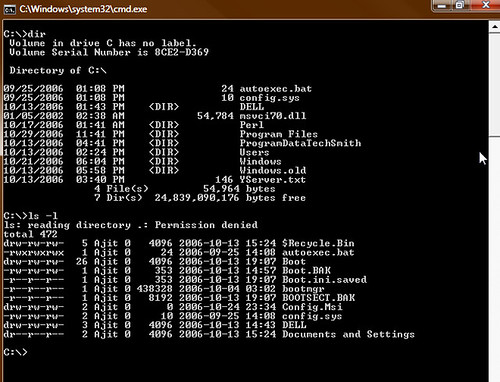Click the Users directory entry

tap(254, 152)
